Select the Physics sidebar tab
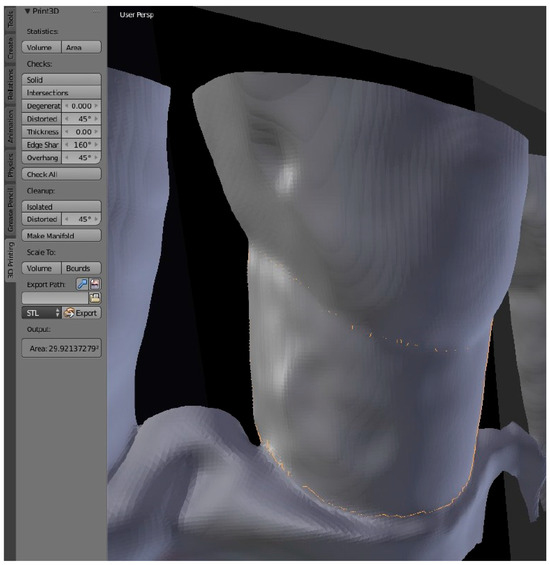Viewport: 550px width, 565px height. click(10, 165)
